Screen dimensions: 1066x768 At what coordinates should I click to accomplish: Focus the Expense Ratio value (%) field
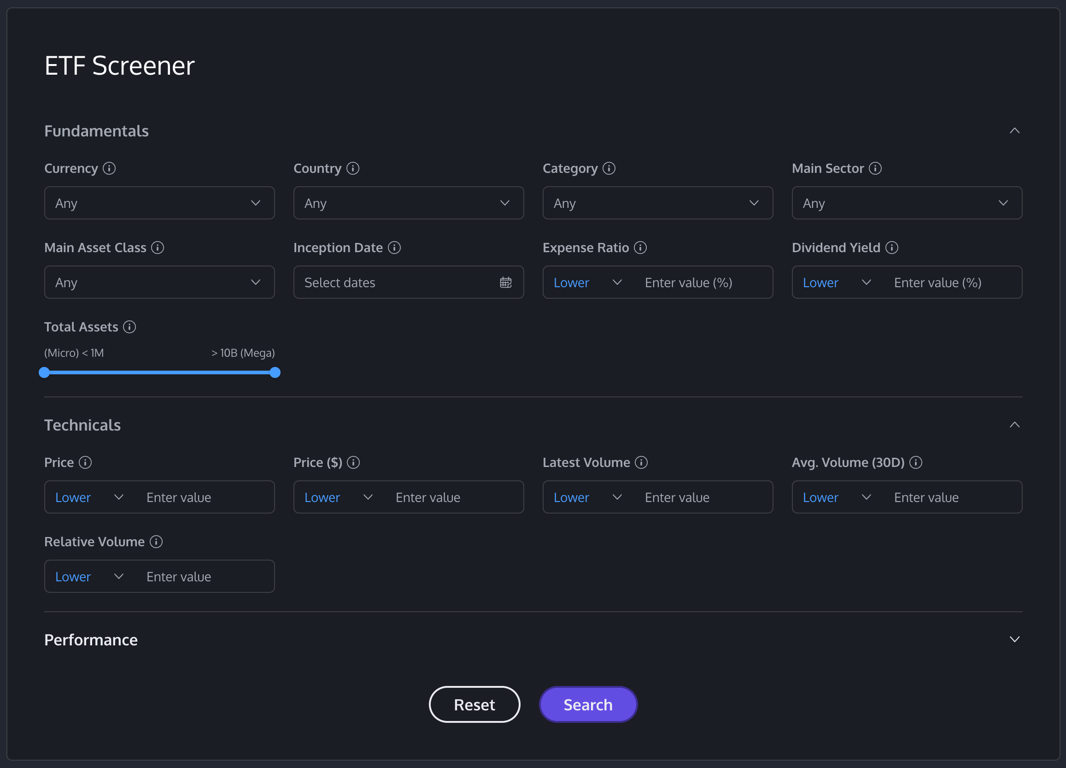704,283
